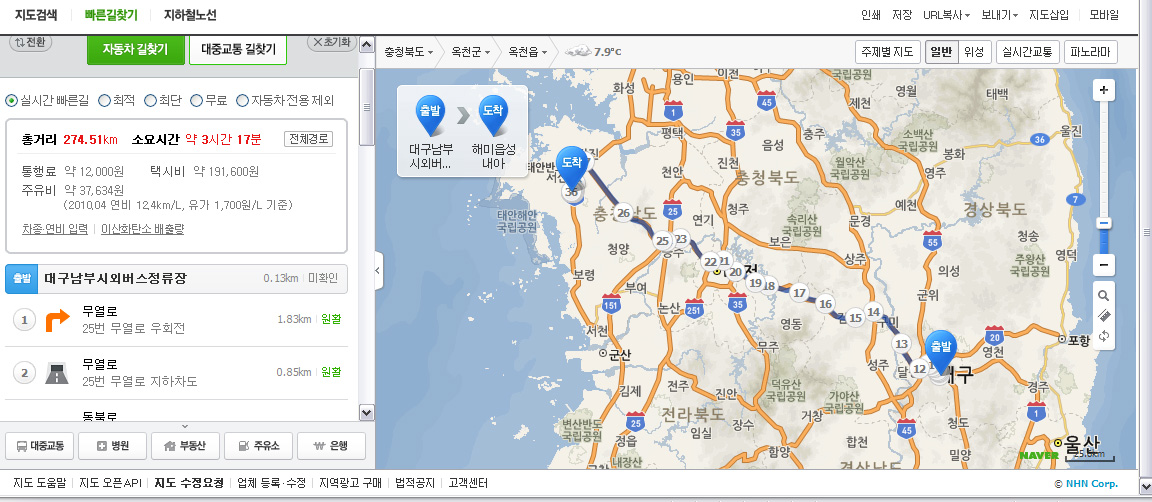Image resolution: width=1152 pixels, height=502 pixels.
Task: Click the 주유소 gas station quick-search button
Action: (258, 446)
